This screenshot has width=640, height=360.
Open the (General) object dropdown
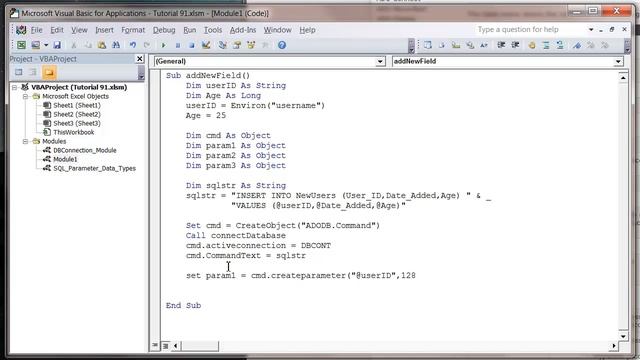pyautogui.click(x=380, y=61)
